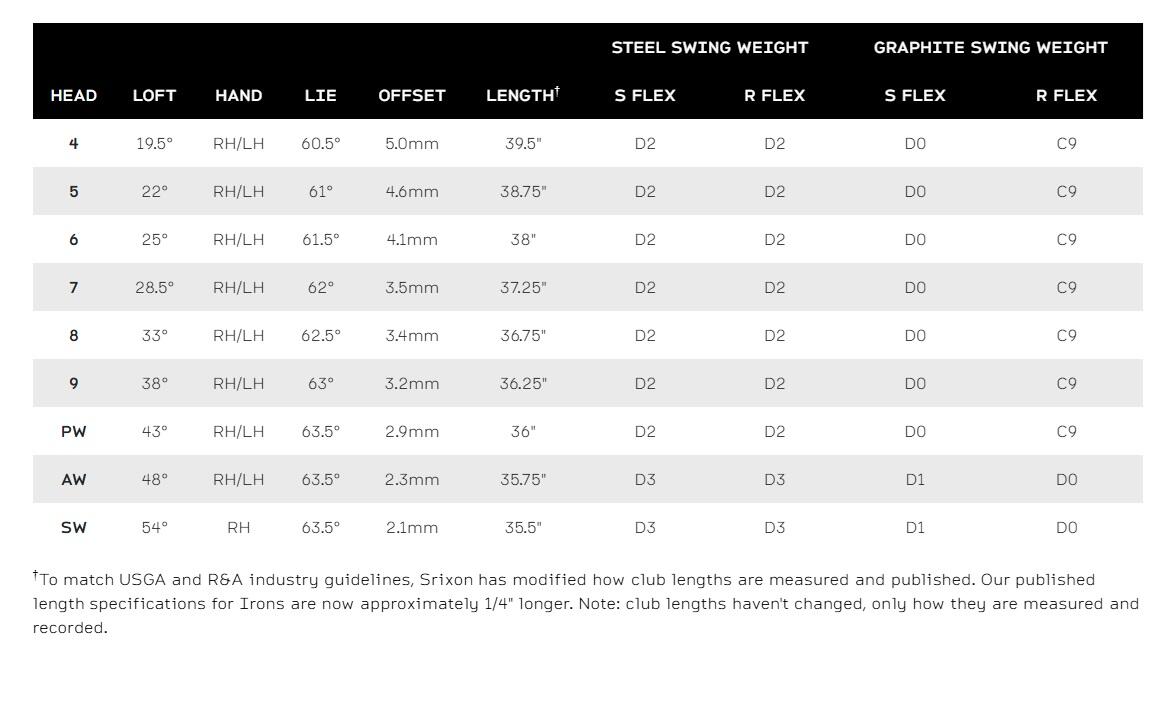Select the 4 iron head row label
Image resolution: width=1174 pixels, height=705 pixels.
73,144
